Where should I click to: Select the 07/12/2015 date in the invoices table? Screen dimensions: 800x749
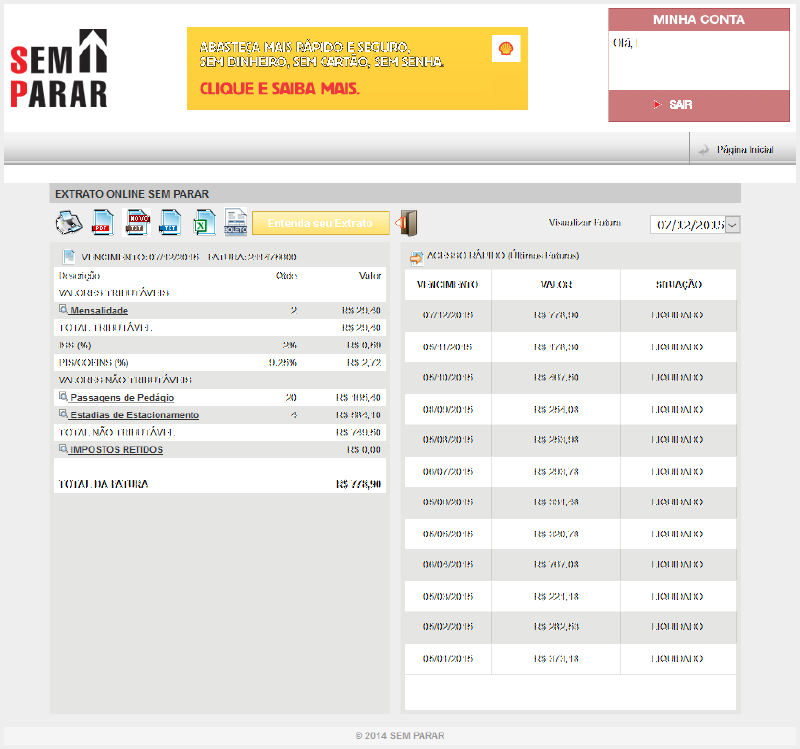coord(447,315)
